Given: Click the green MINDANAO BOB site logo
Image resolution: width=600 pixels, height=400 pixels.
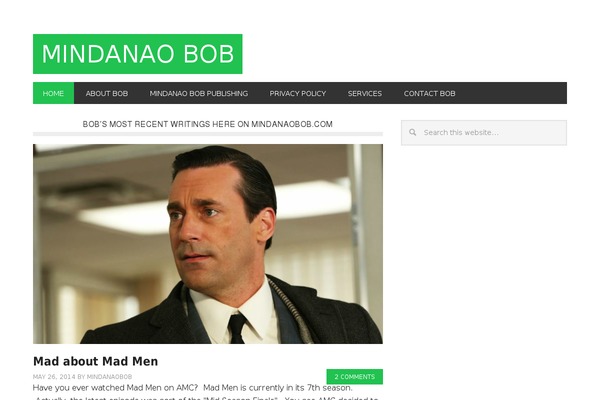Looking at the screenshot, I should pyautogui.click(x=137, y=54).
